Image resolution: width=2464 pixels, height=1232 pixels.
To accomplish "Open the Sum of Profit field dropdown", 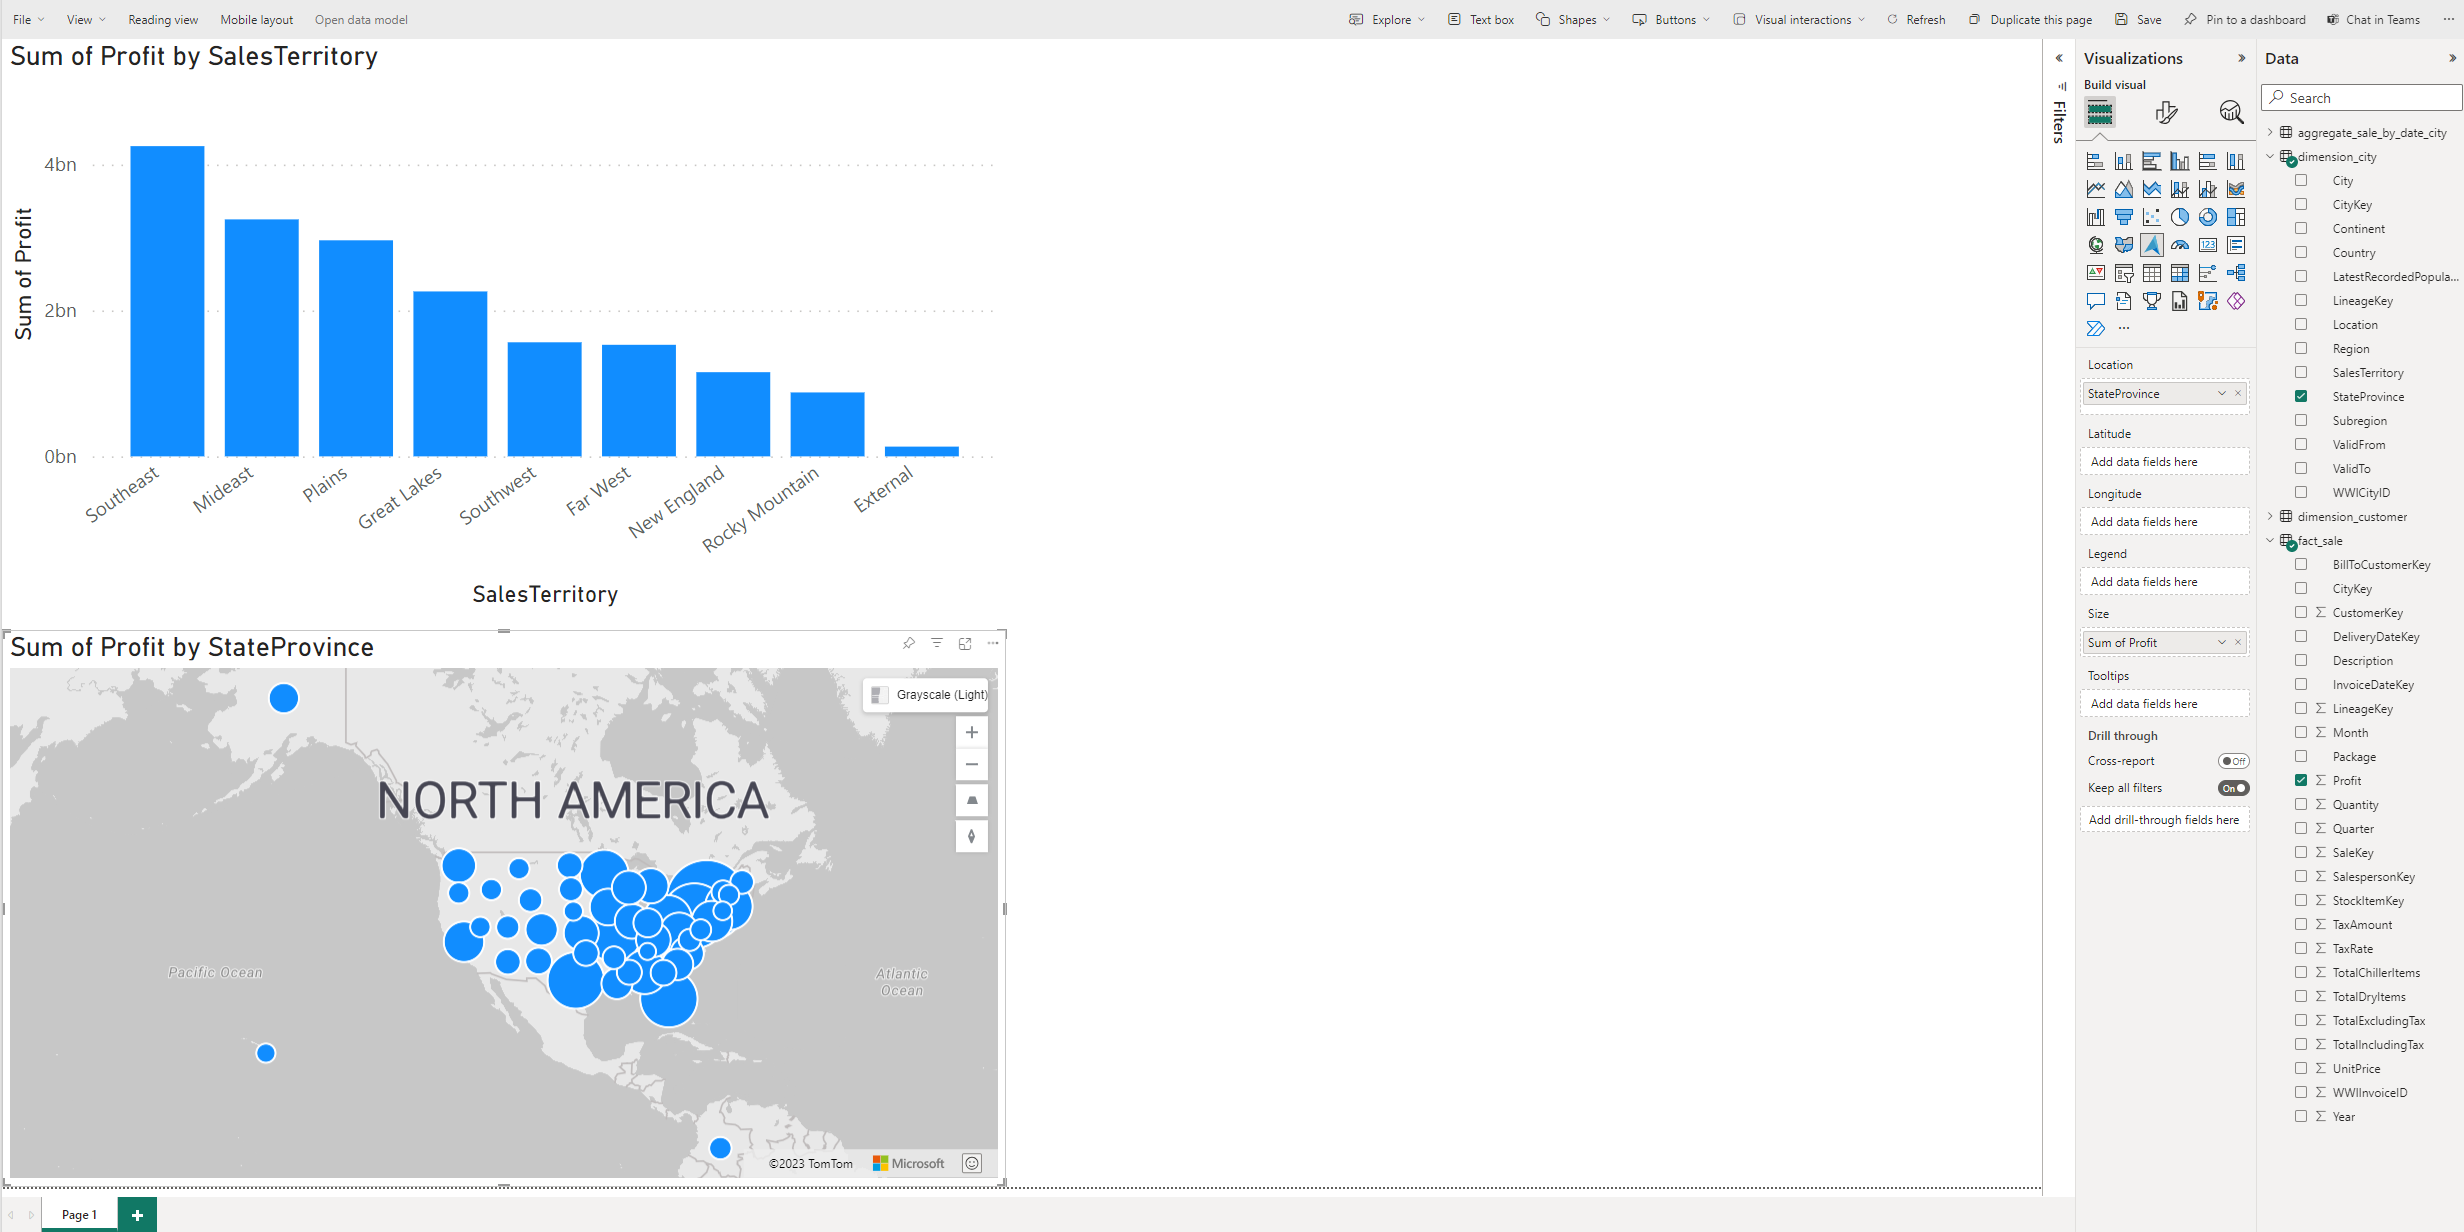I will (x=2221, y=643).
